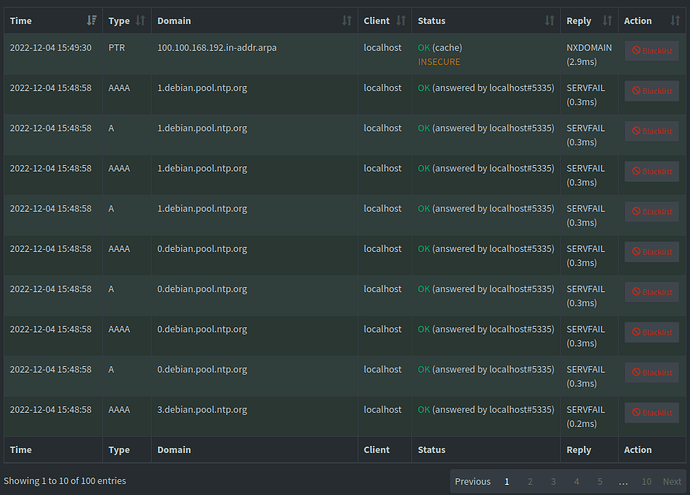
Task: Blacklist the 100.100.168.192.in-addr.arpa PTR query
Action: click(x=651, y=51)
